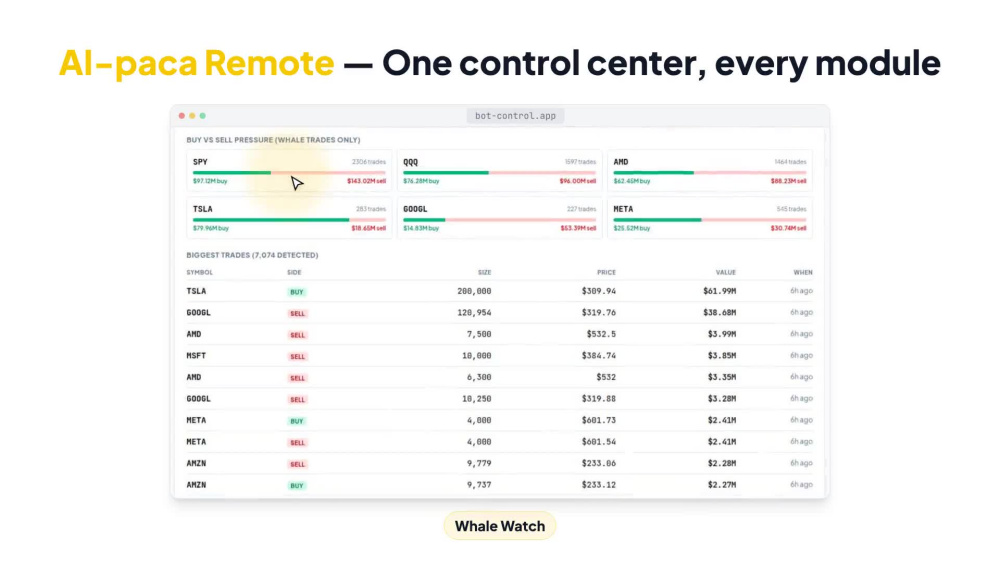The width and height of the screenshot is (1000, 563).
Task: Click the green maximize window dot
Action: click(x=203, y=116)
